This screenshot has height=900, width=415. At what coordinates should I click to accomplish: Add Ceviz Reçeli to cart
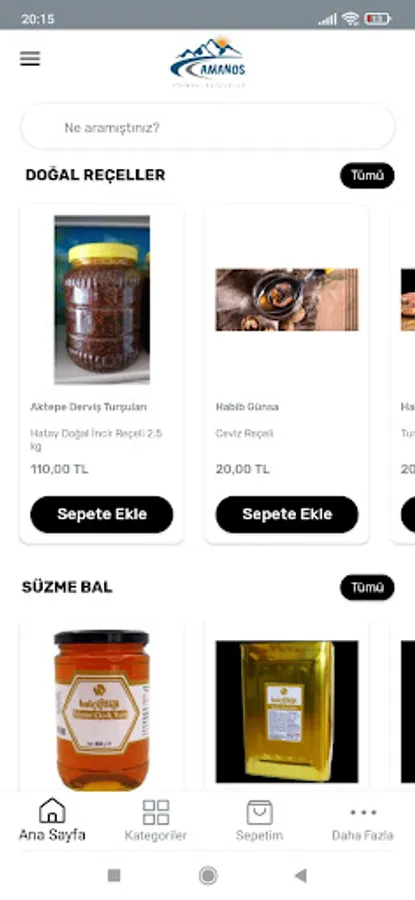[287, 514]
